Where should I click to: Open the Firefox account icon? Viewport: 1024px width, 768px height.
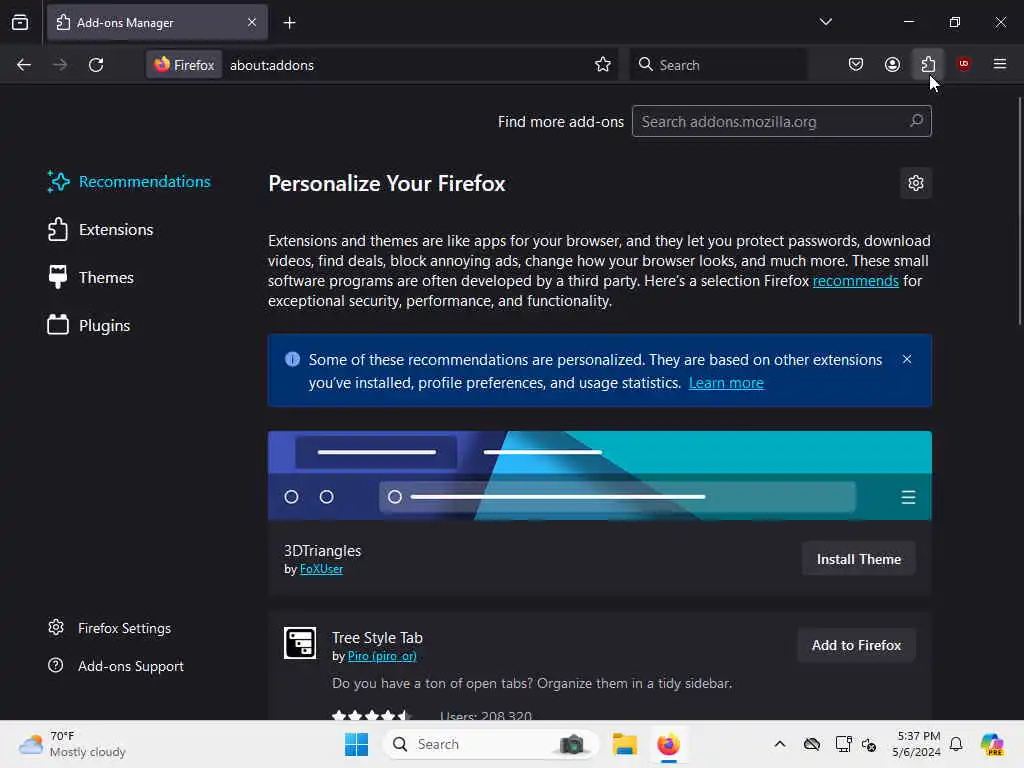[x=892, y=64]
